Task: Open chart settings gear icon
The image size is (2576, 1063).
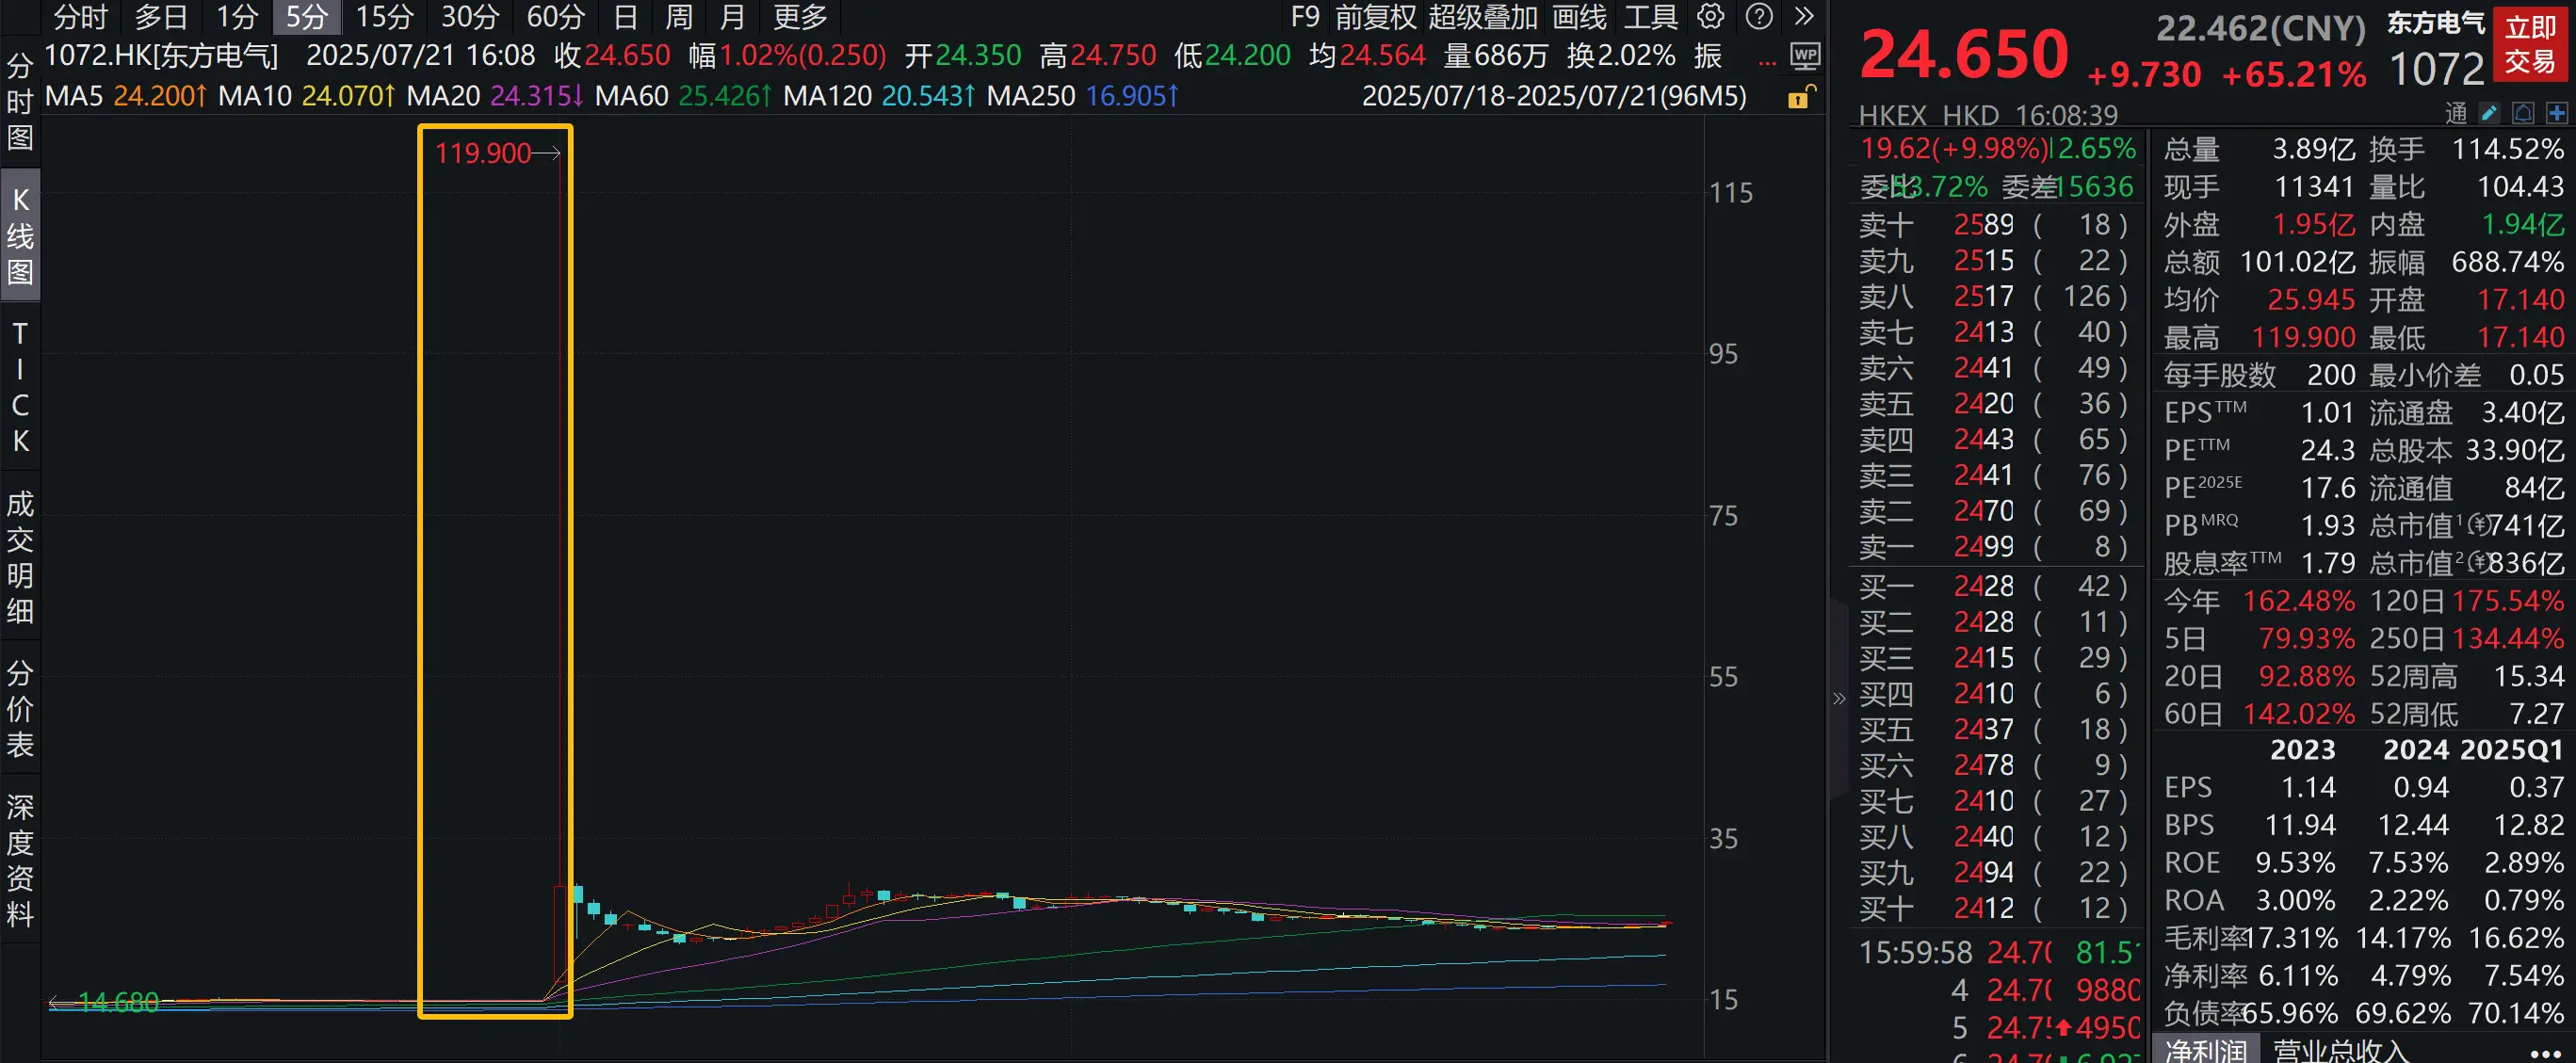Action: coord(1711,16)
